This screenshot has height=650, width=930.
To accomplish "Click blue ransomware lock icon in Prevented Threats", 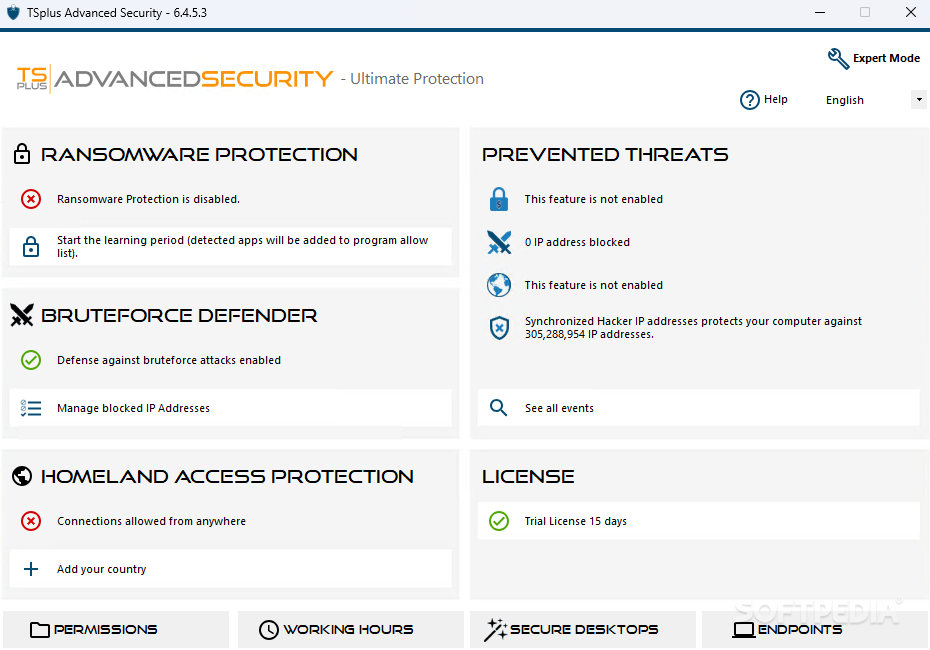I will click(x=499, y=199).
